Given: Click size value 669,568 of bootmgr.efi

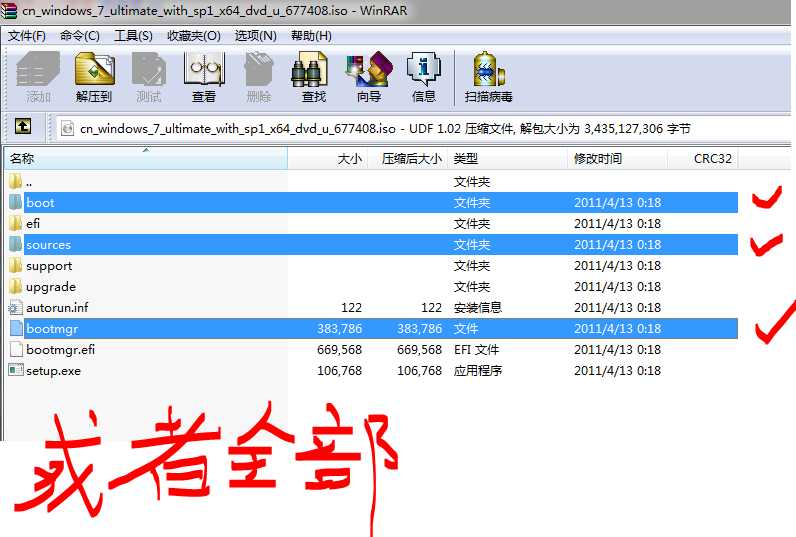Looking at the screenshot, I should [340, 350].
